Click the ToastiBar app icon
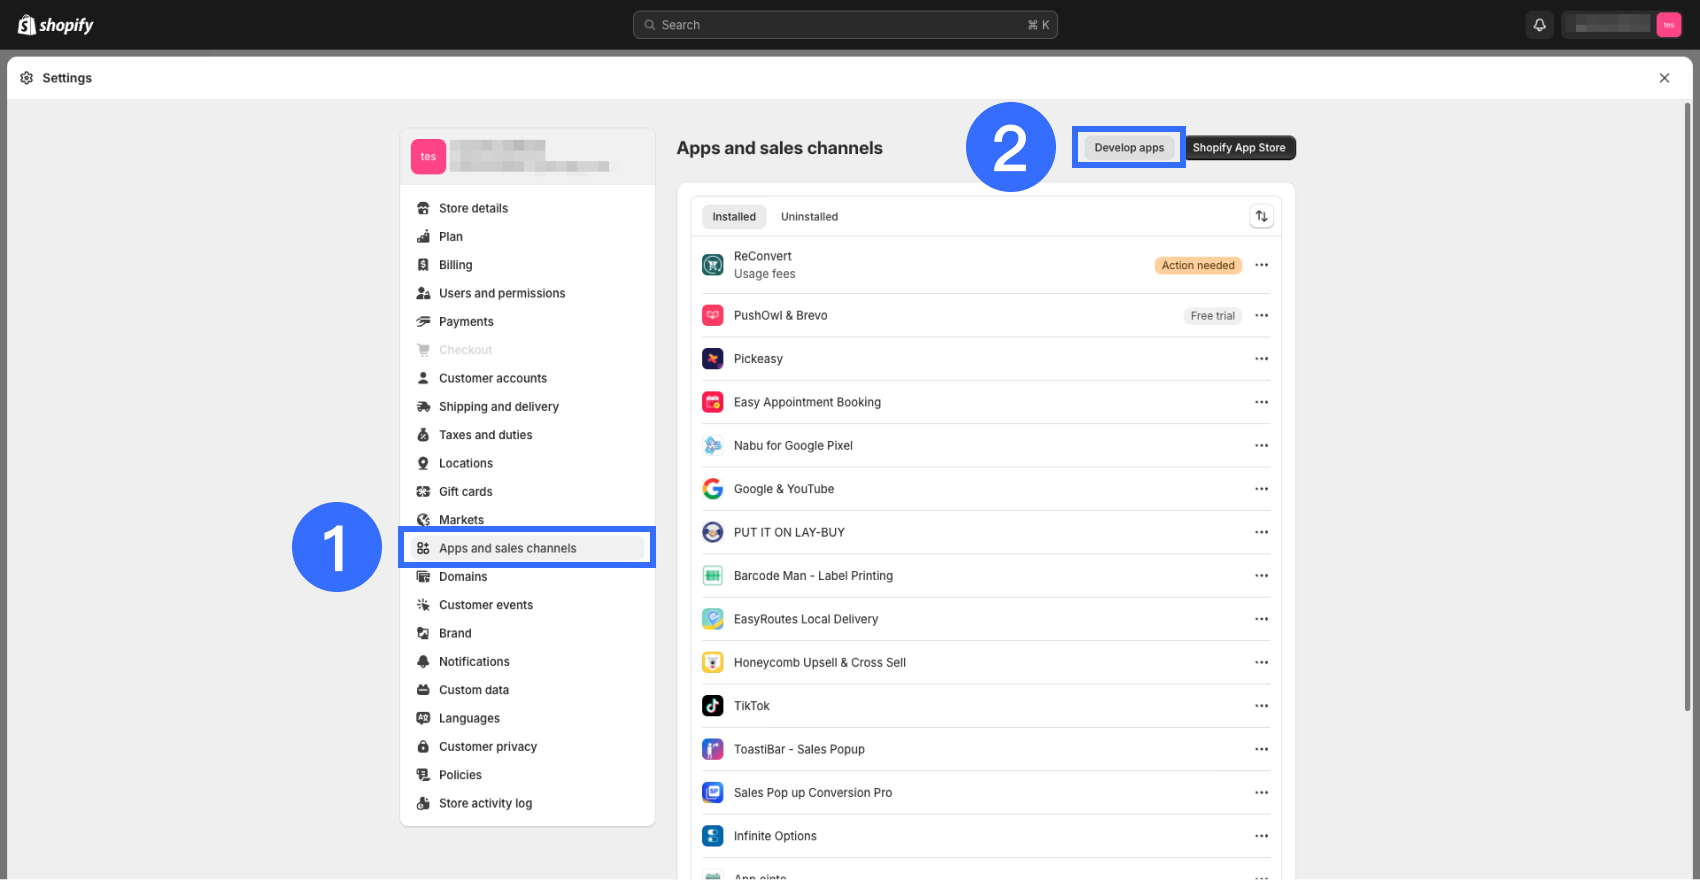Viewport: 1700px width, 880px height. pyautogui.click(x=713, y=749)
